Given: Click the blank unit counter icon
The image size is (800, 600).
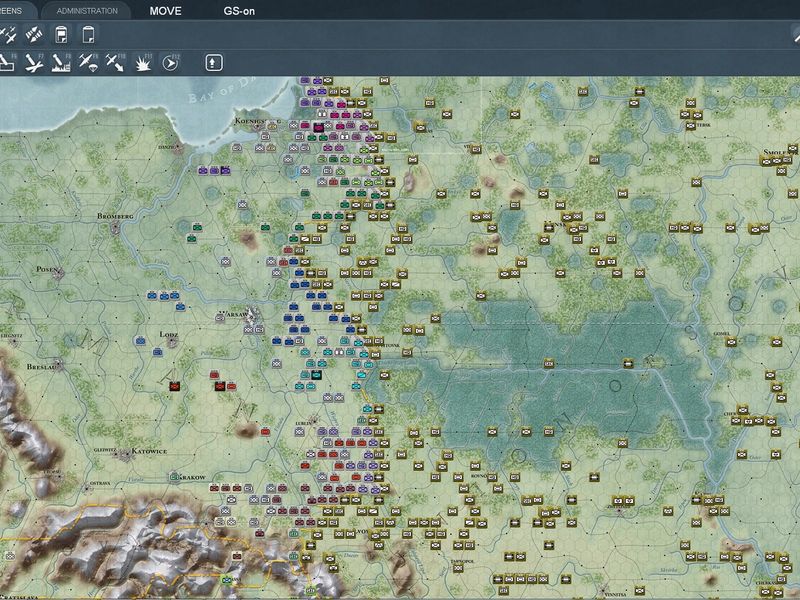Looking at the screenshot, I should (88, 35).
